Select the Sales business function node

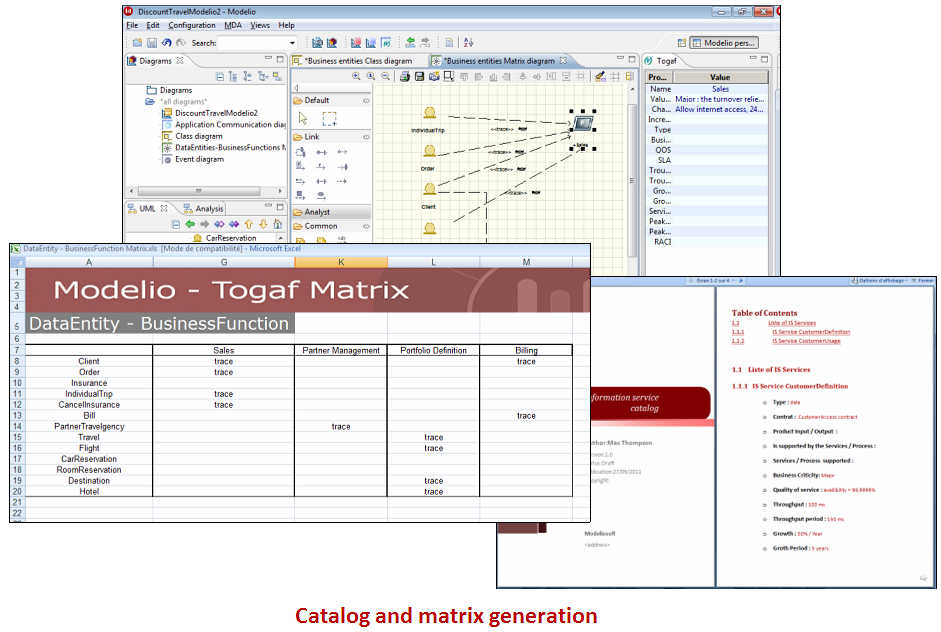(582, 124)
